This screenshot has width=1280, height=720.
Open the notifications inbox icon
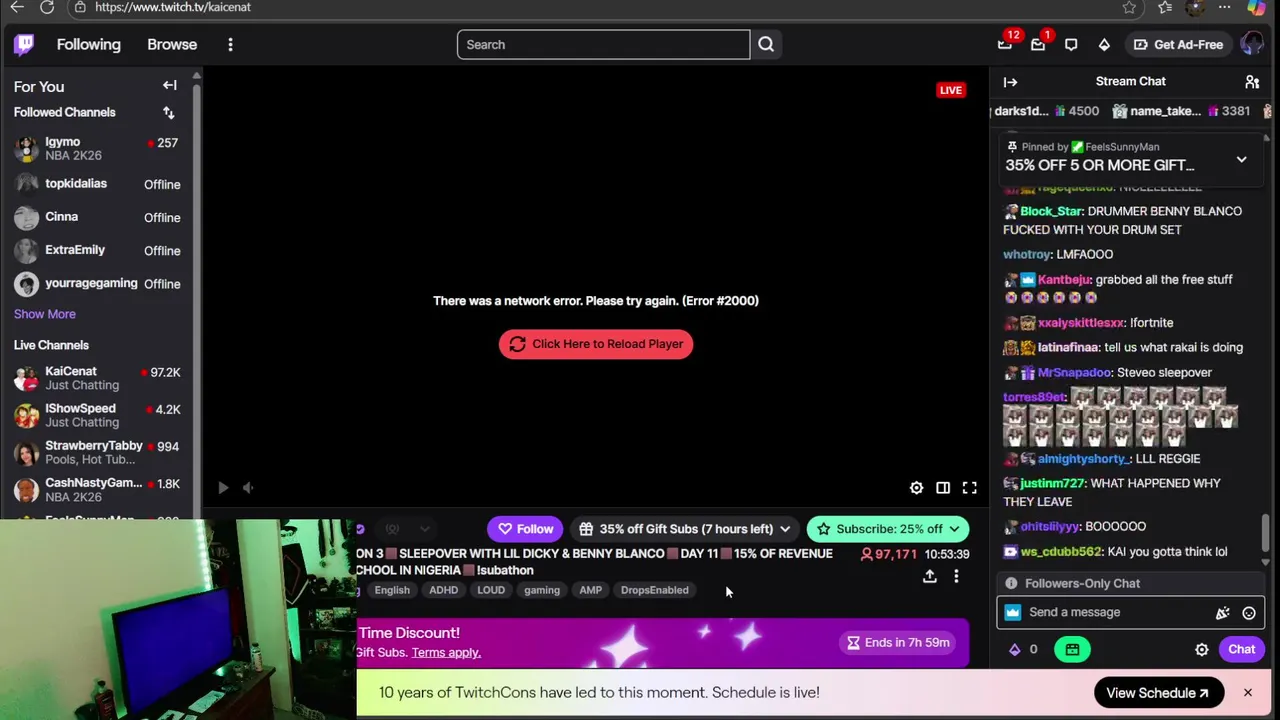[1038, 44]
